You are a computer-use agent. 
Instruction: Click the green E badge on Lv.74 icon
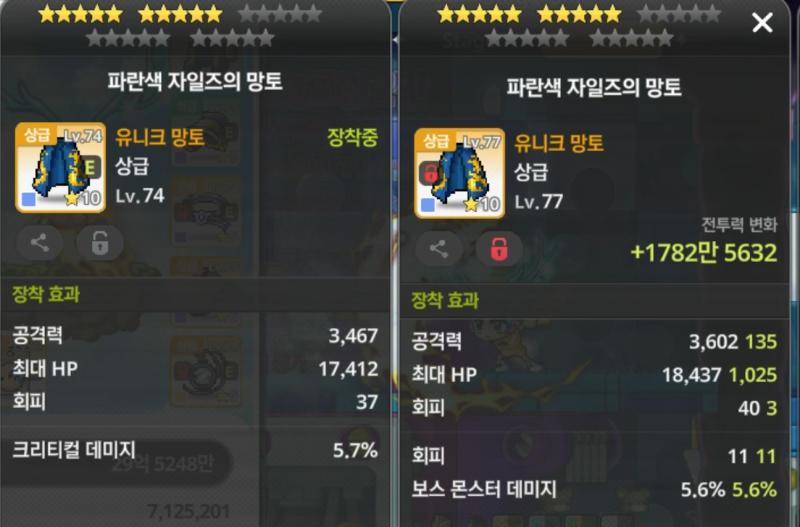91,167
